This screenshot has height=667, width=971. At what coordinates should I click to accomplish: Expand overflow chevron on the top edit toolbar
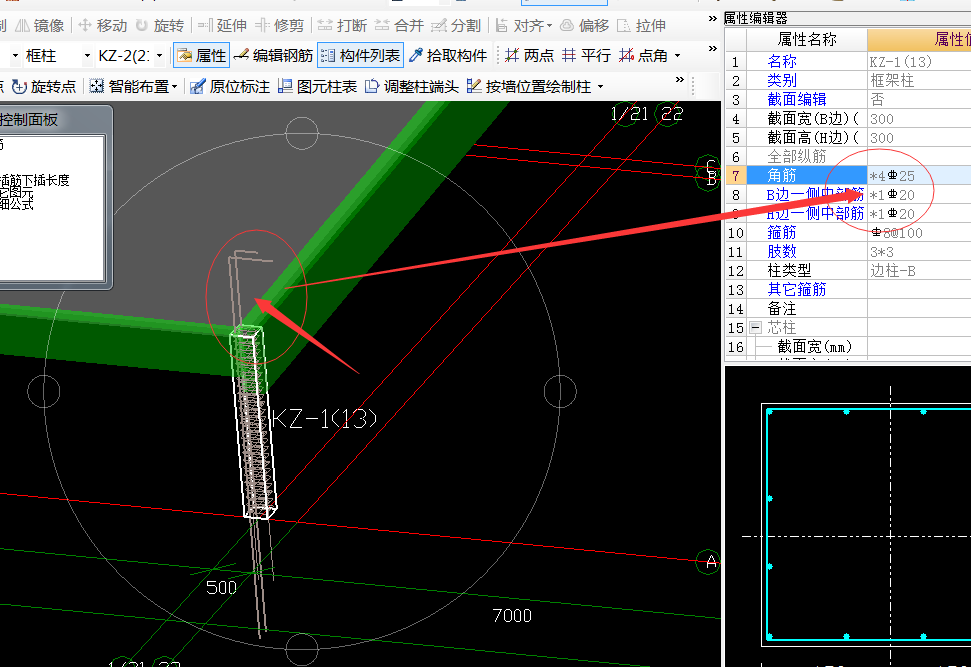pyautogui.click(x=713, y=19)
